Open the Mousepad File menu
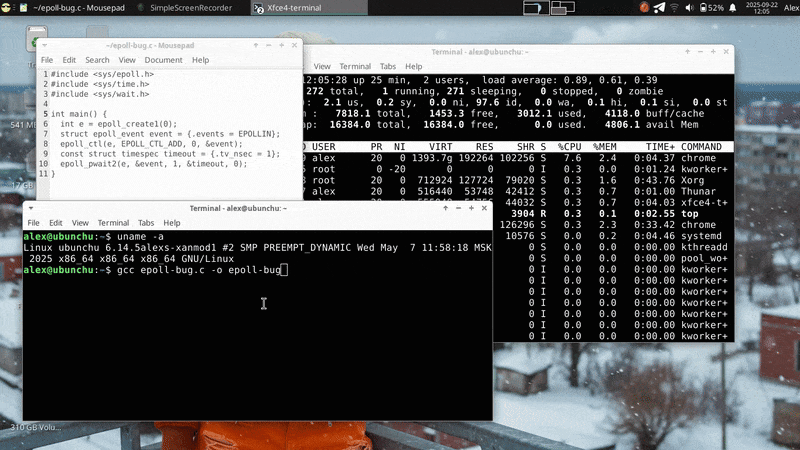The width and height of the screenshot is (800, 450). coord(47,60)
